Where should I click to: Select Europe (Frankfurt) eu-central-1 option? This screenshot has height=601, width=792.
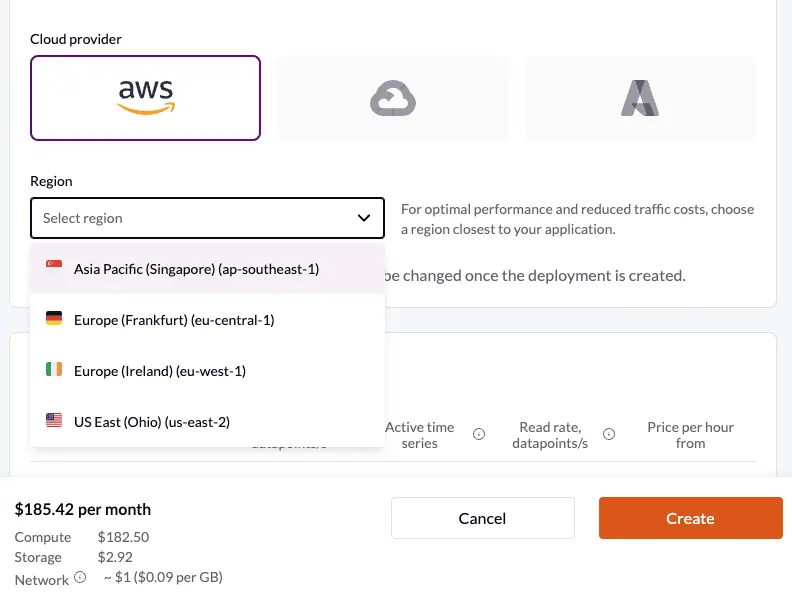pos(174,320)
